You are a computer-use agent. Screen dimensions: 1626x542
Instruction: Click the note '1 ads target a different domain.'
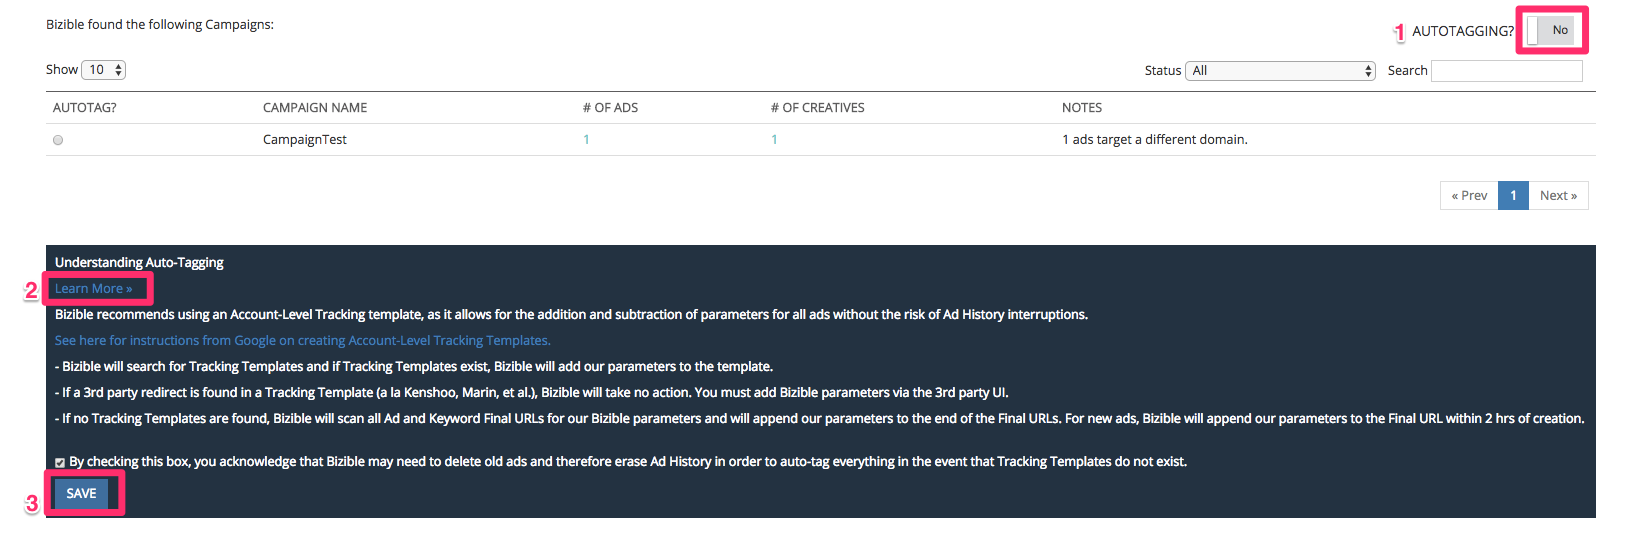1155,140
